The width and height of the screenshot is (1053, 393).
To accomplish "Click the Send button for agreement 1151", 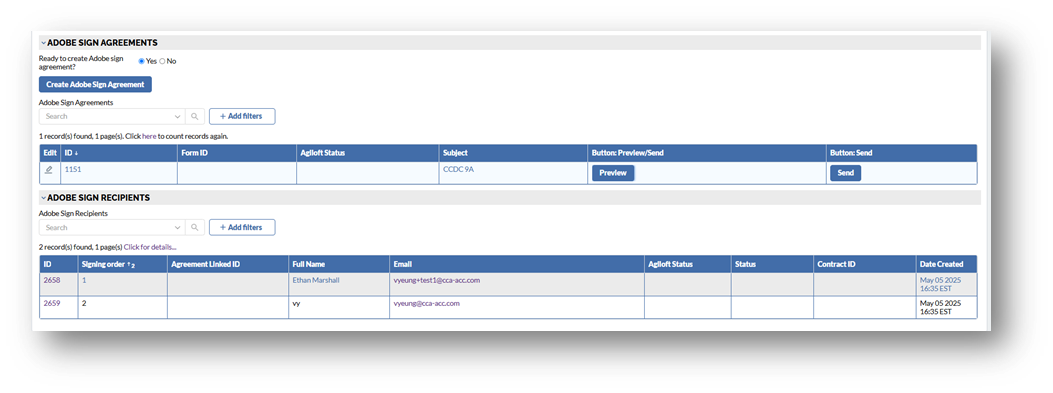I will click(x=845, y=173).
